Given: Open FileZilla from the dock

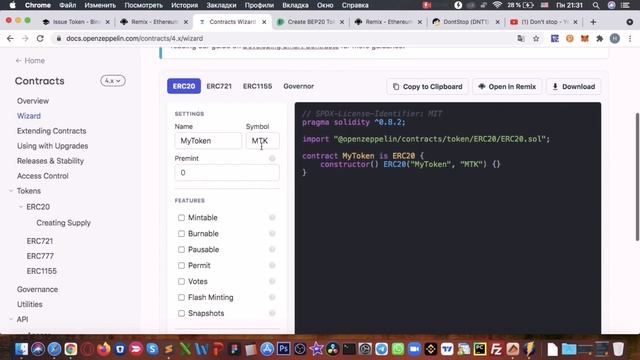Looking at the screenshot, I should pos(496,349).
